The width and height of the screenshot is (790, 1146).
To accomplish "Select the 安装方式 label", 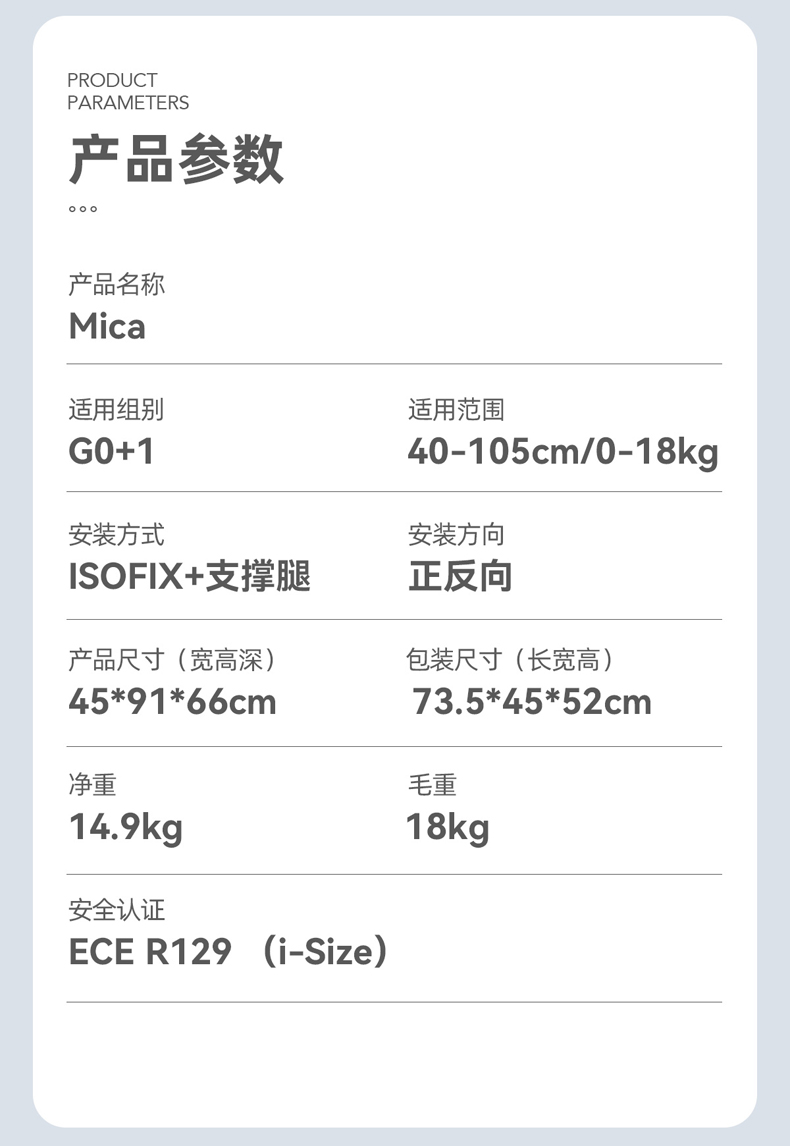I will click(x=116, y=534).
